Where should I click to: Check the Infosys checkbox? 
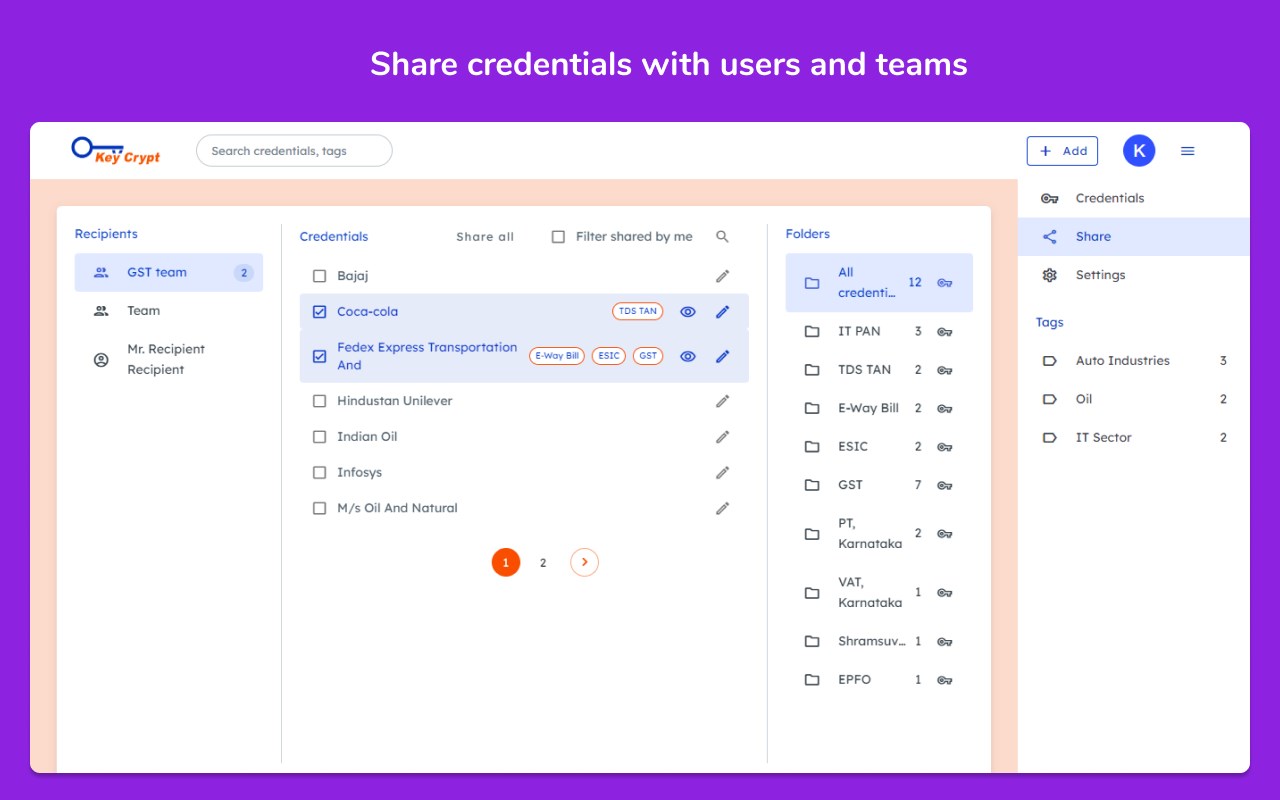320,473
